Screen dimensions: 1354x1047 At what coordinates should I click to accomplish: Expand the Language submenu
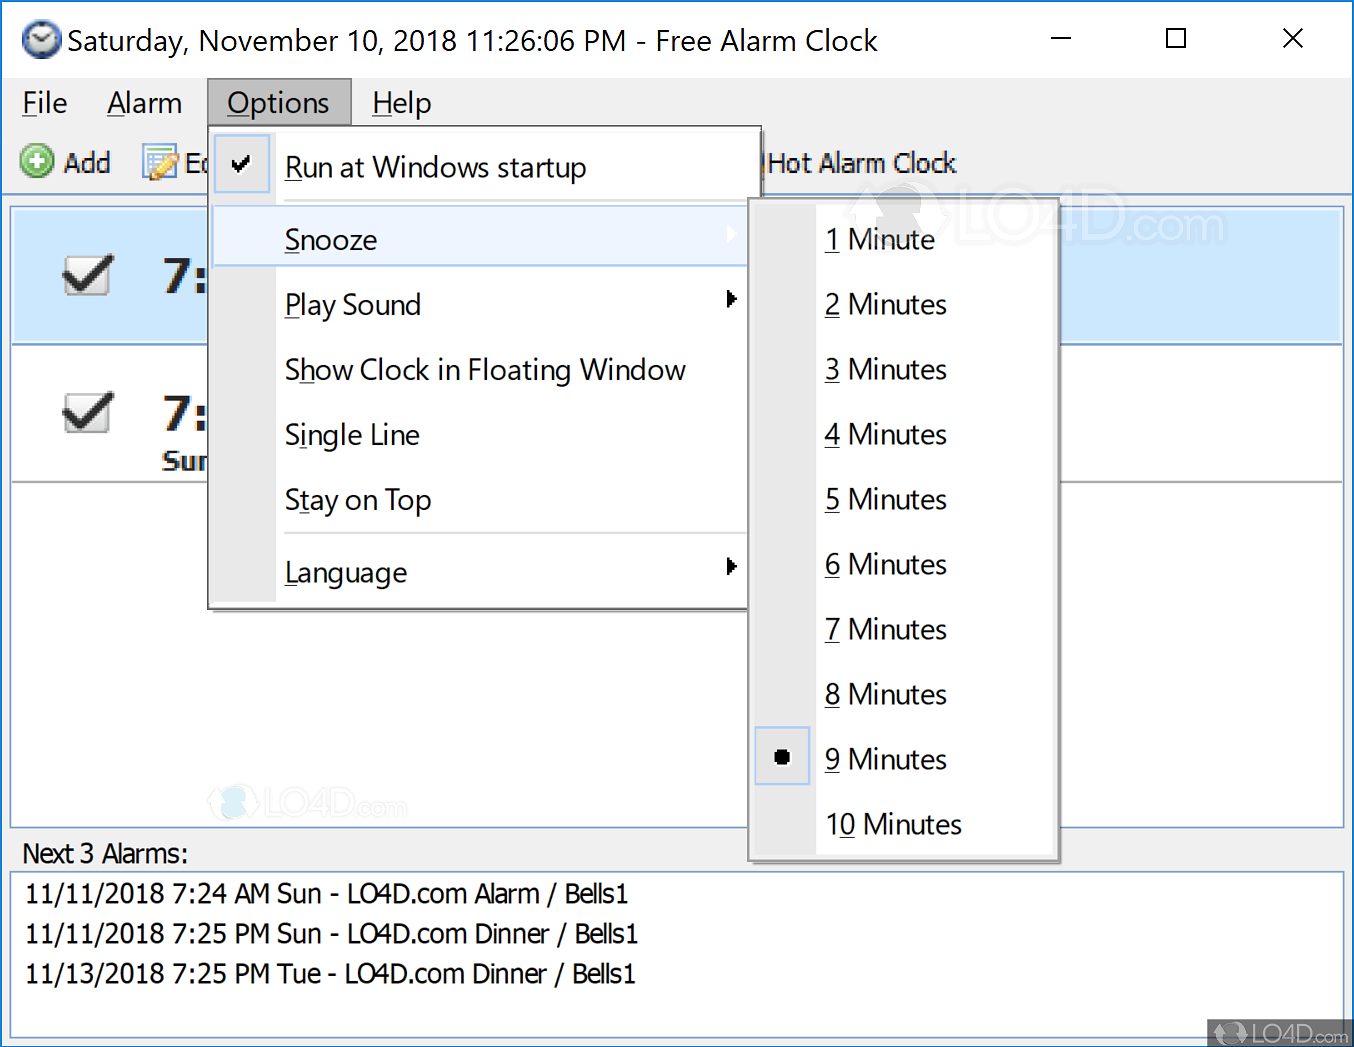point(345,571)
